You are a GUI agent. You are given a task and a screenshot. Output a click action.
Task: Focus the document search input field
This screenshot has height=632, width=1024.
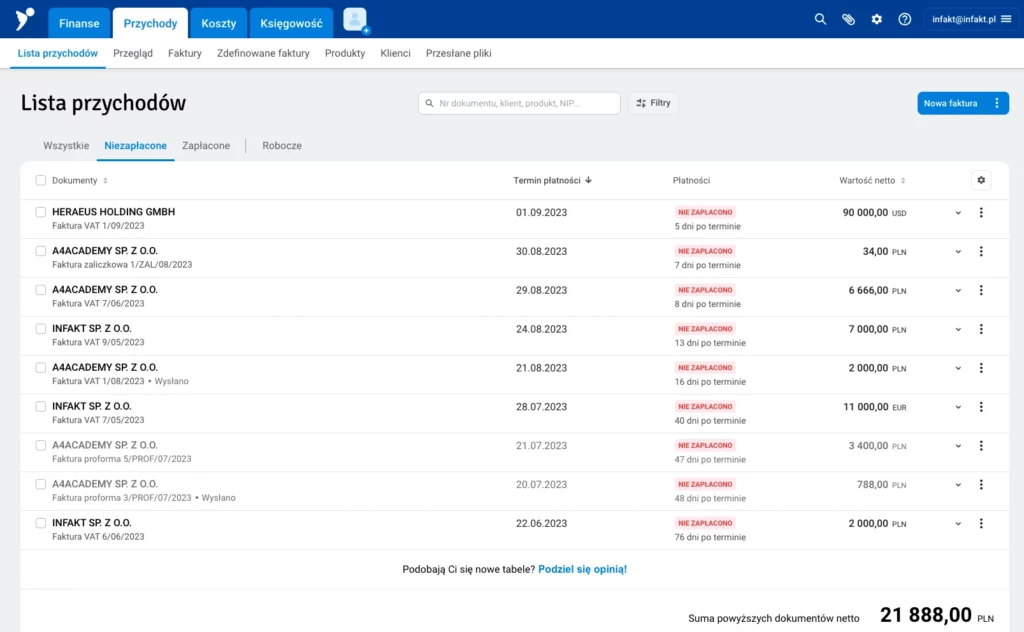click(520, 103)
